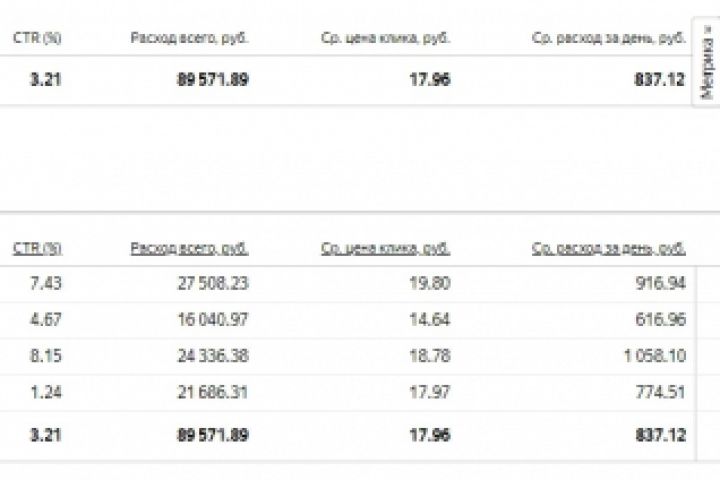720x480 pixels.
Task: Select the spend cell 21 686.31
Action: (212, 392)
